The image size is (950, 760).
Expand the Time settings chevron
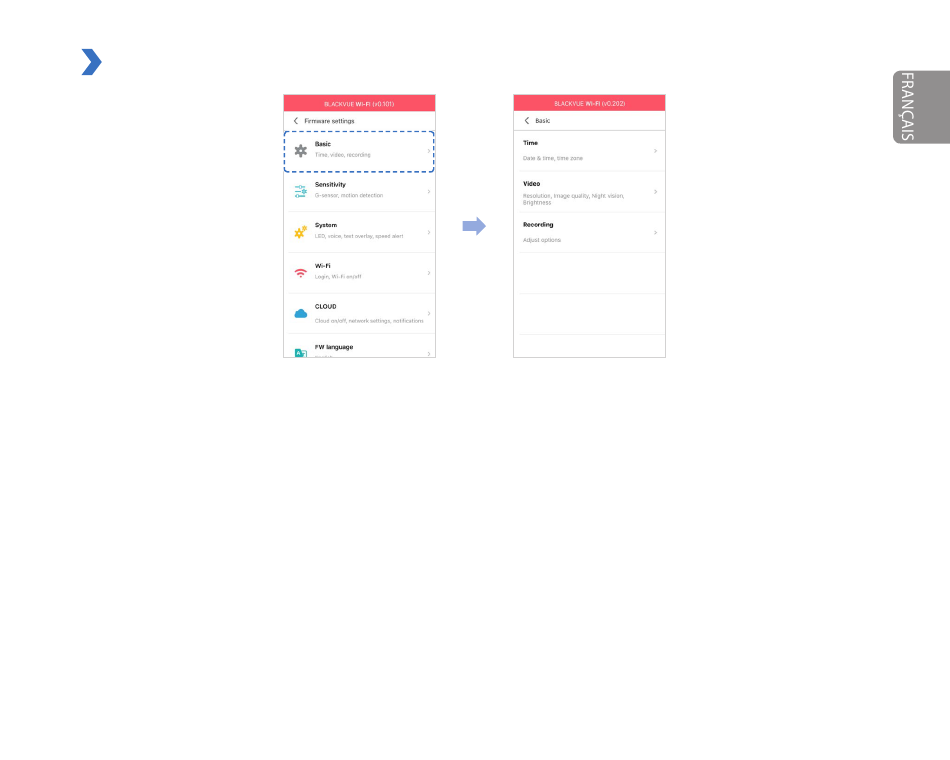655,150
